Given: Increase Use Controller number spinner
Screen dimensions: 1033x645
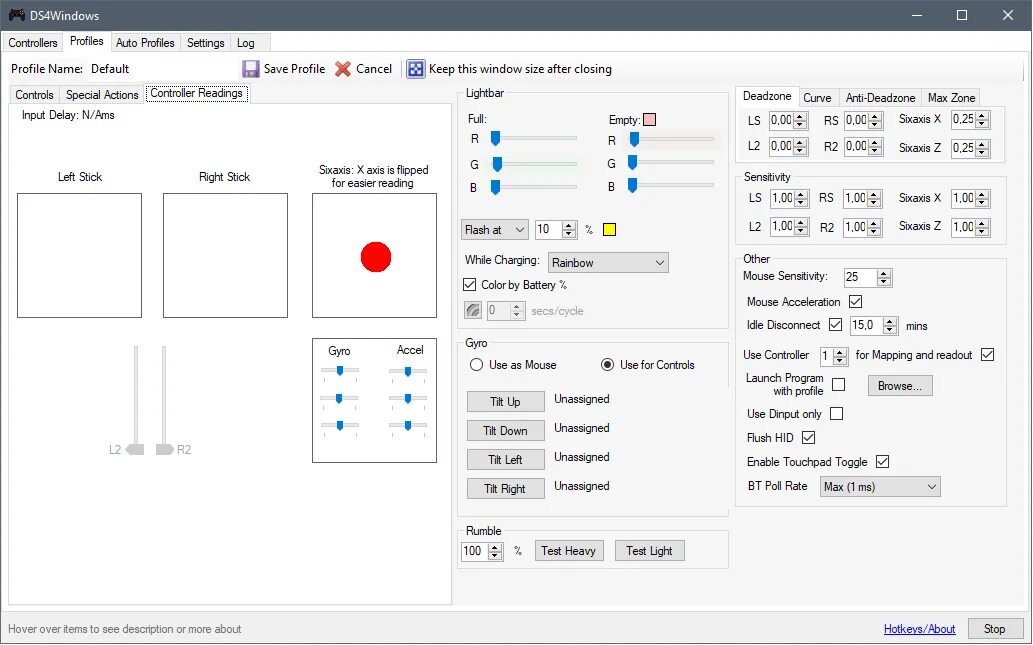Looking at the screenshot, I should point(840,352).
